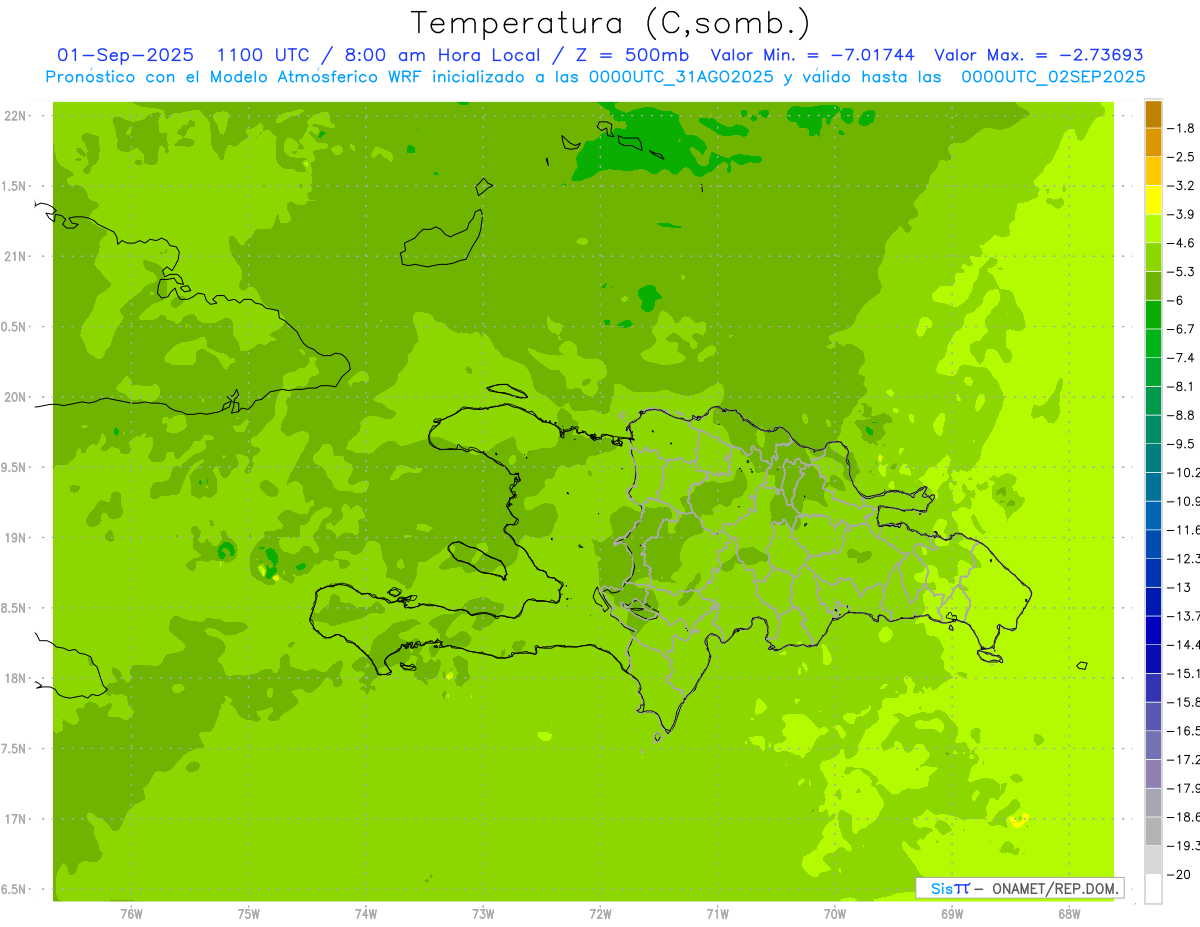Click the "-6" colorbar label

pyautogui.click(x=1177, y=300)
